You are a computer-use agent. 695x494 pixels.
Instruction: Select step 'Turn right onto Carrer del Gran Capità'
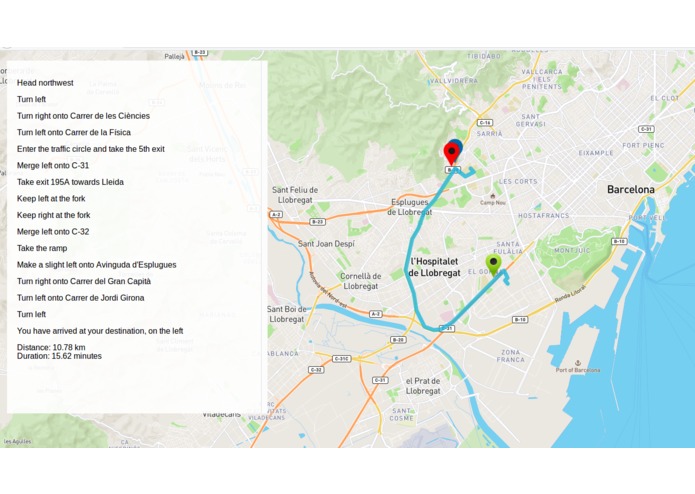point(84,281)
